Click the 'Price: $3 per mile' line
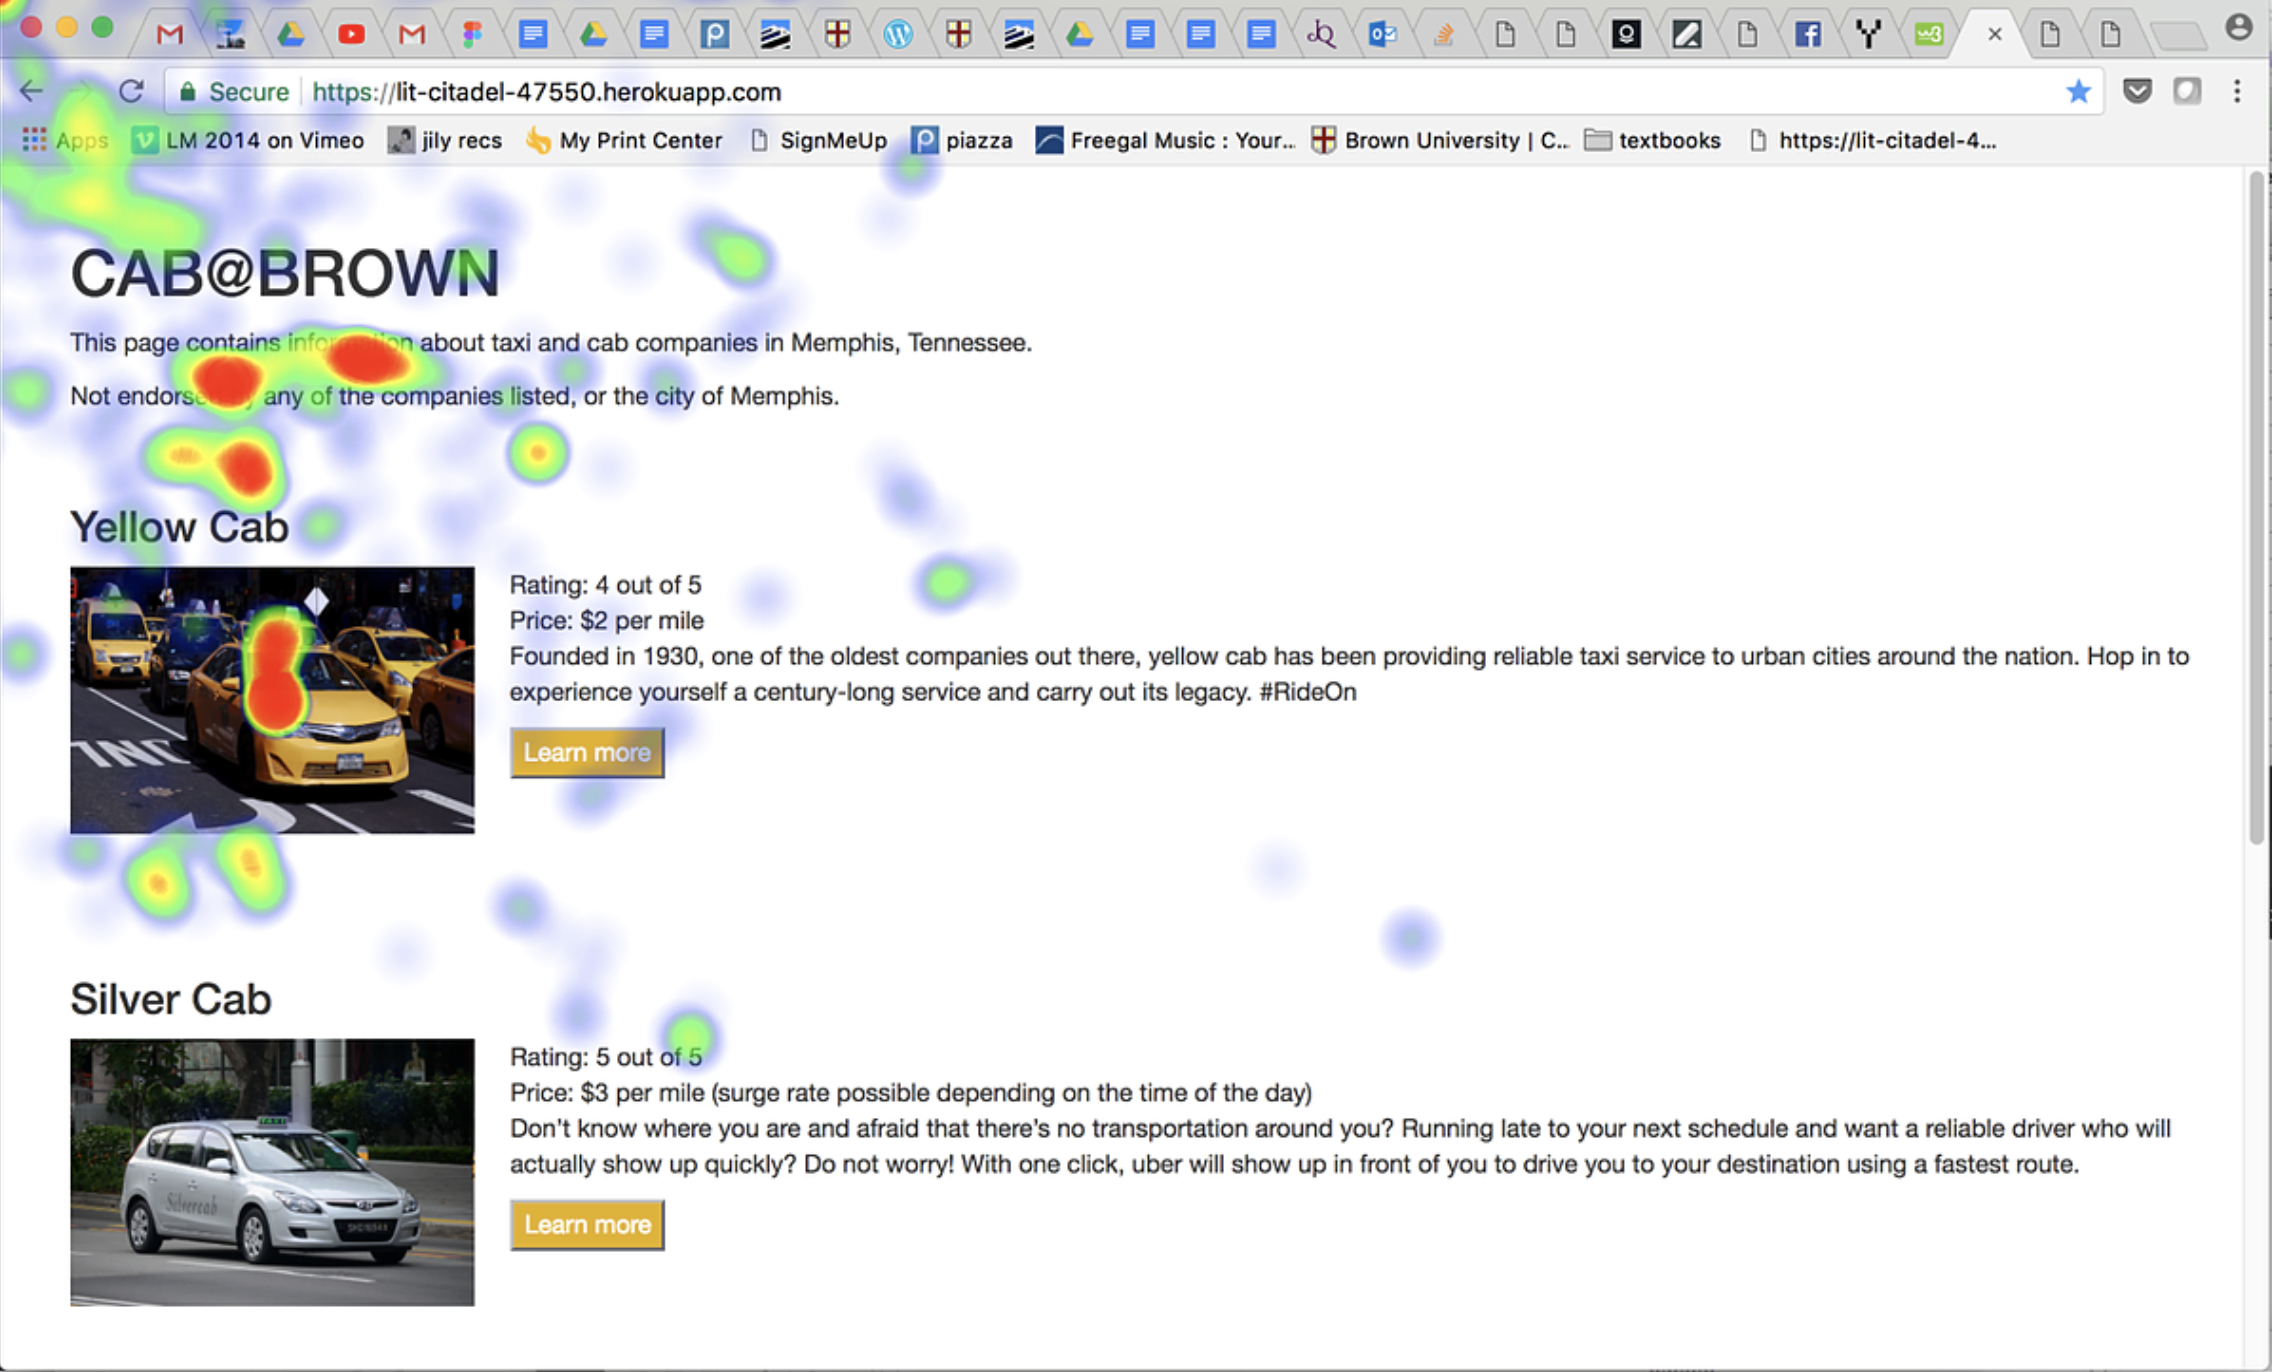Image resolution: width=2272 pixels, height=1372 pixels. [911, 1093]
